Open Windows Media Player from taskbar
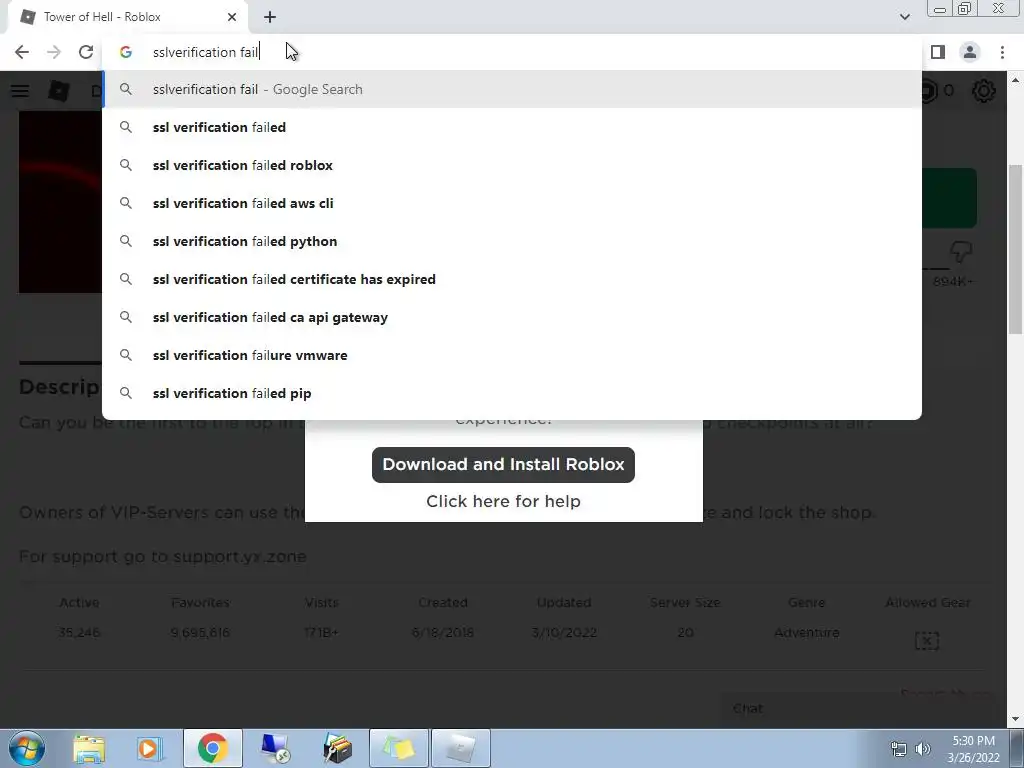1024x768 pixels. (x=150, y=748)
